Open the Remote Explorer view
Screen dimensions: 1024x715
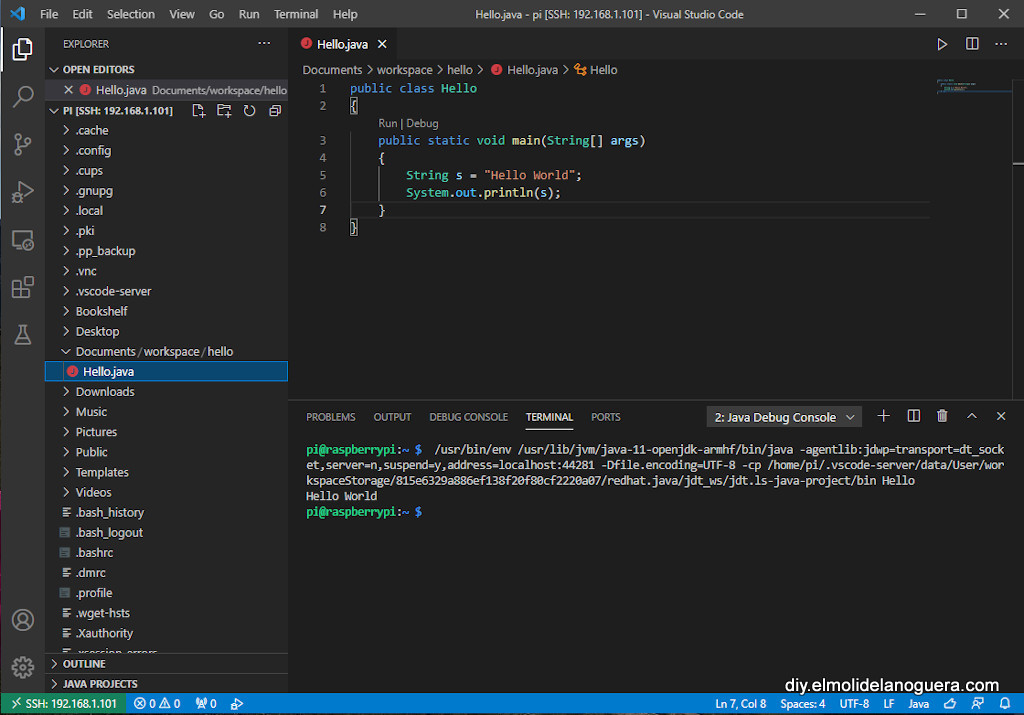click(22, 240)
